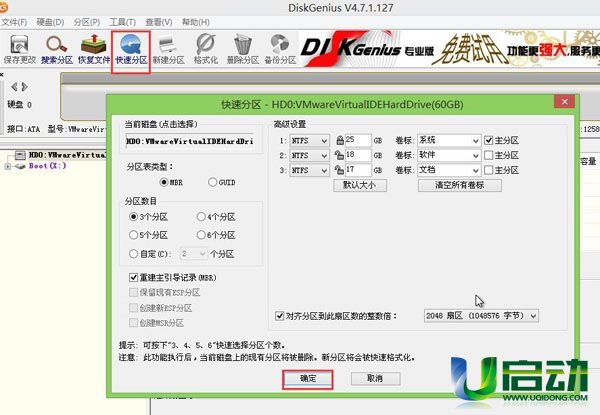Image resolution: width=600 pixels, height=415 pixels.
Task: Choose 6个分区 partition count
Action: (x=201, y=235)
